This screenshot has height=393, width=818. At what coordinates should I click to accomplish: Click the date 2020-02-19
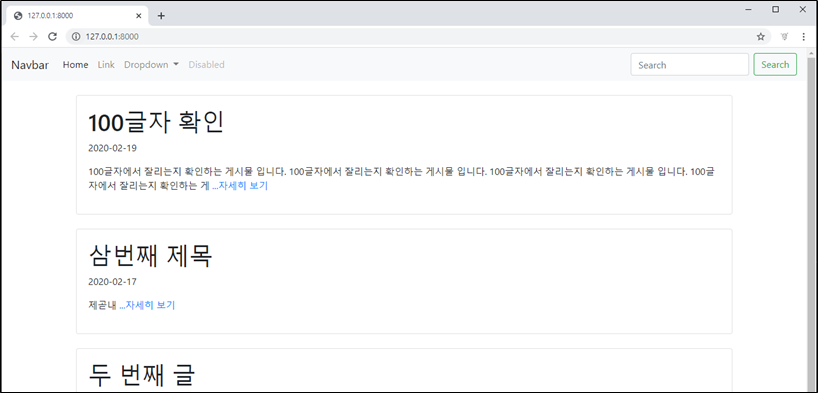coord(113,148)
